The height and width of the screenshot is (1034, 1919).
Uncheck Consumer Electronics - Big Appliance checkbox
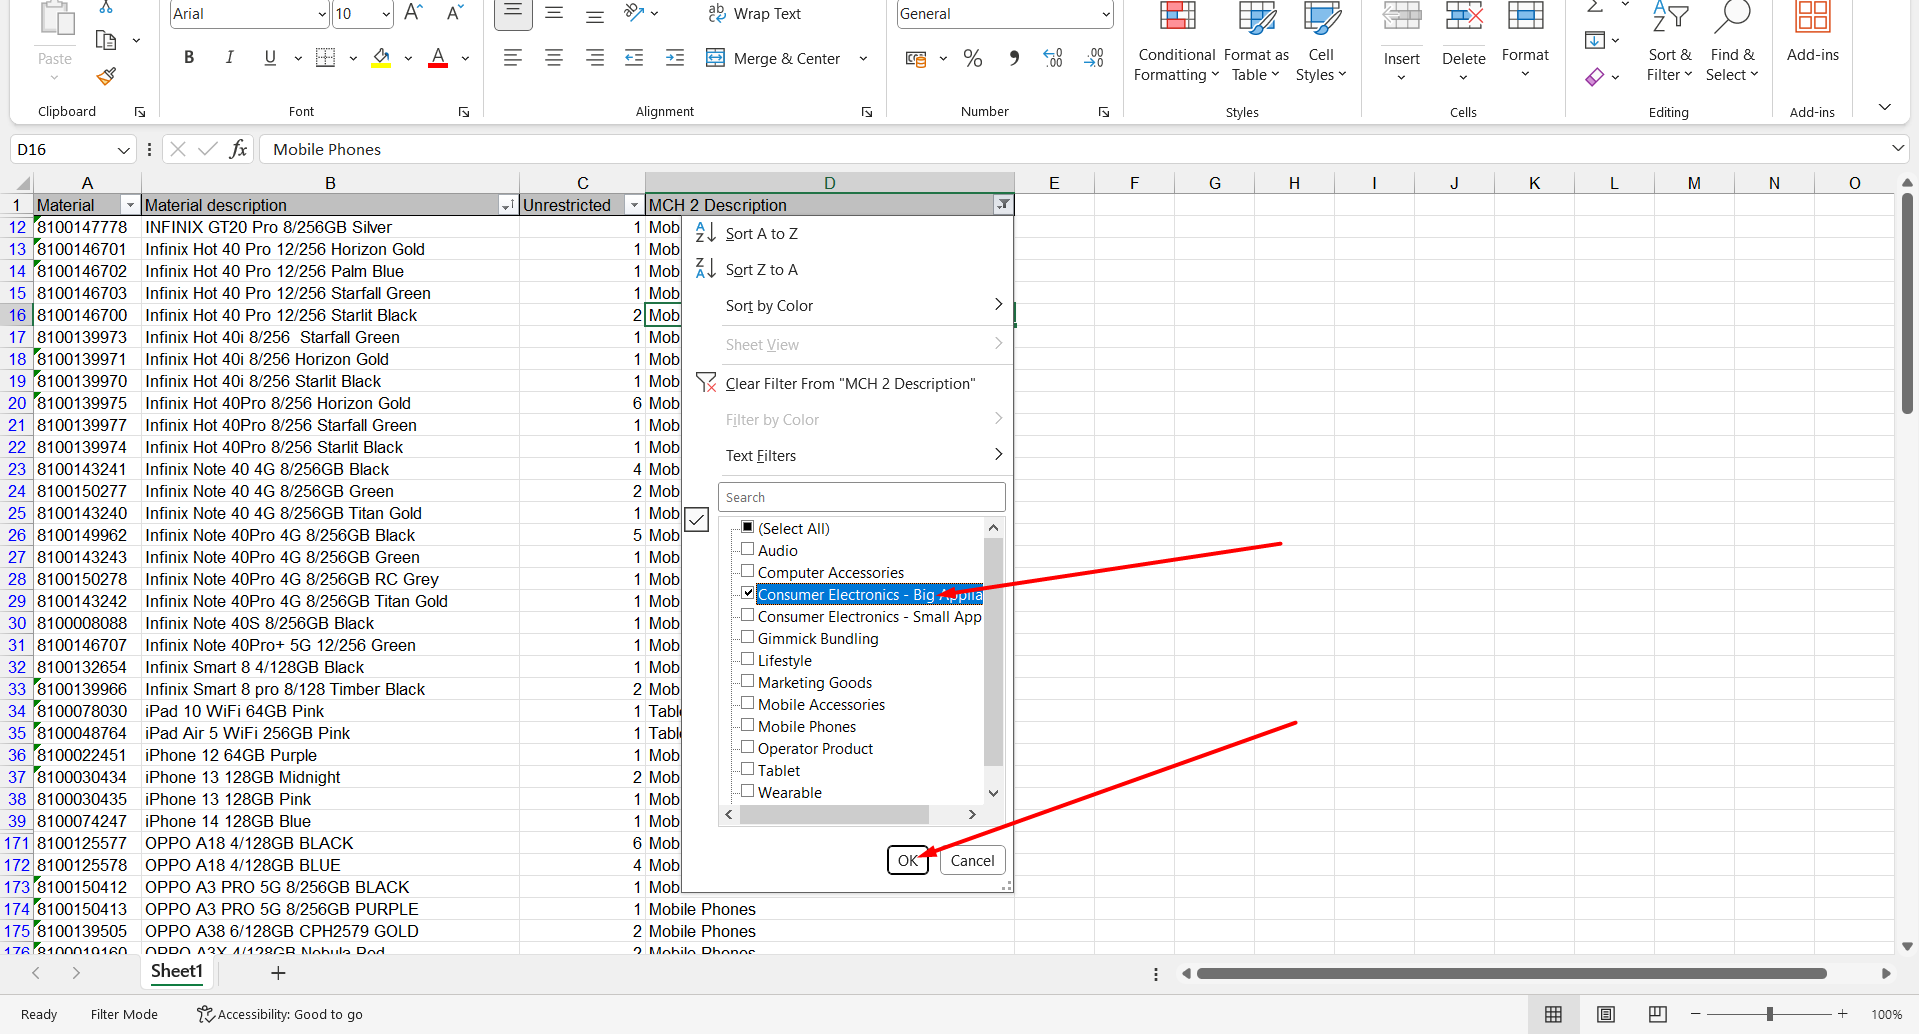click(x=747, y=593)
